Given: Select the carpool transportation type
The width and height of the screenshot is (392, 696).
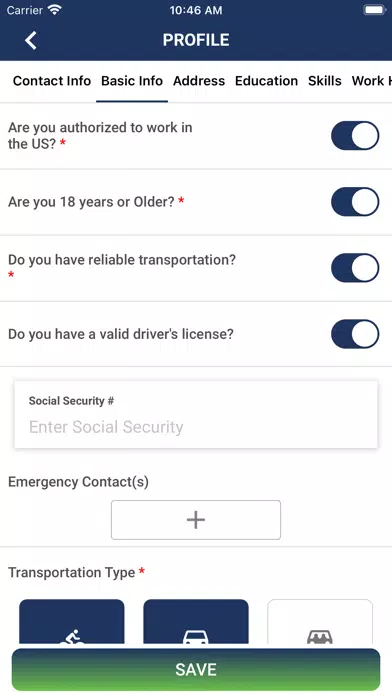Looking at the screenshot, I should click(x=320, y=621).
